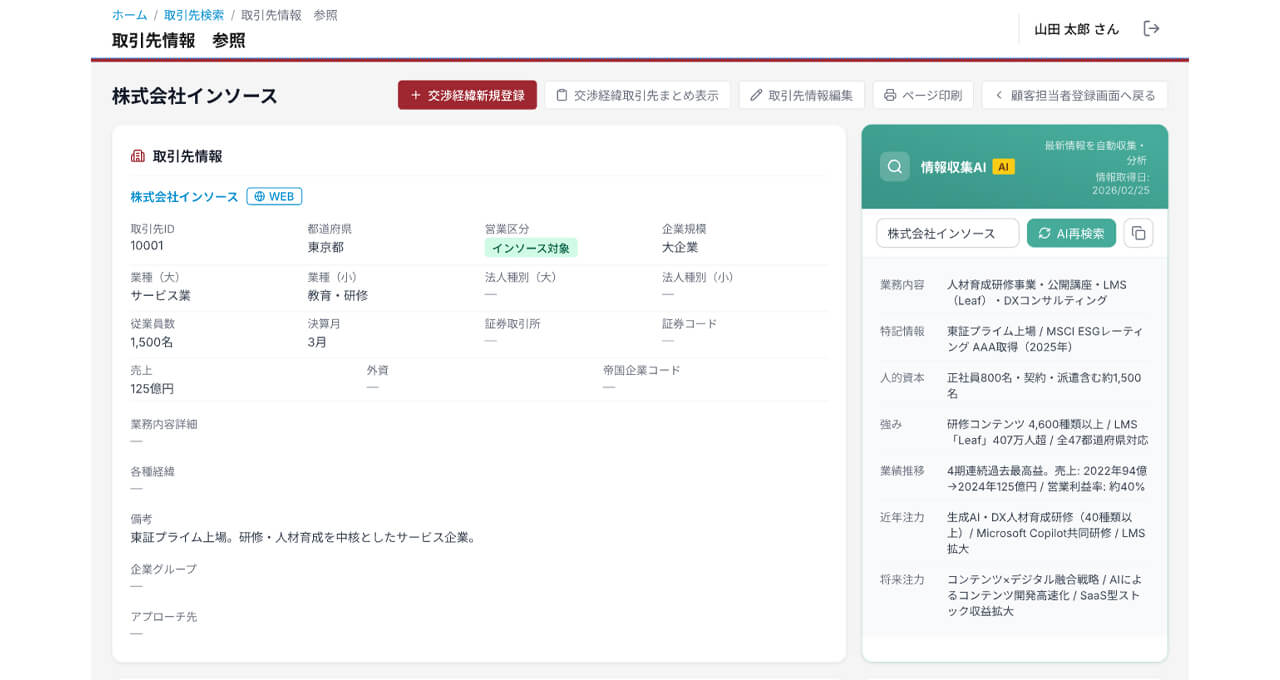Click the 山田 太郎 さん user name

coord(1075,29)
